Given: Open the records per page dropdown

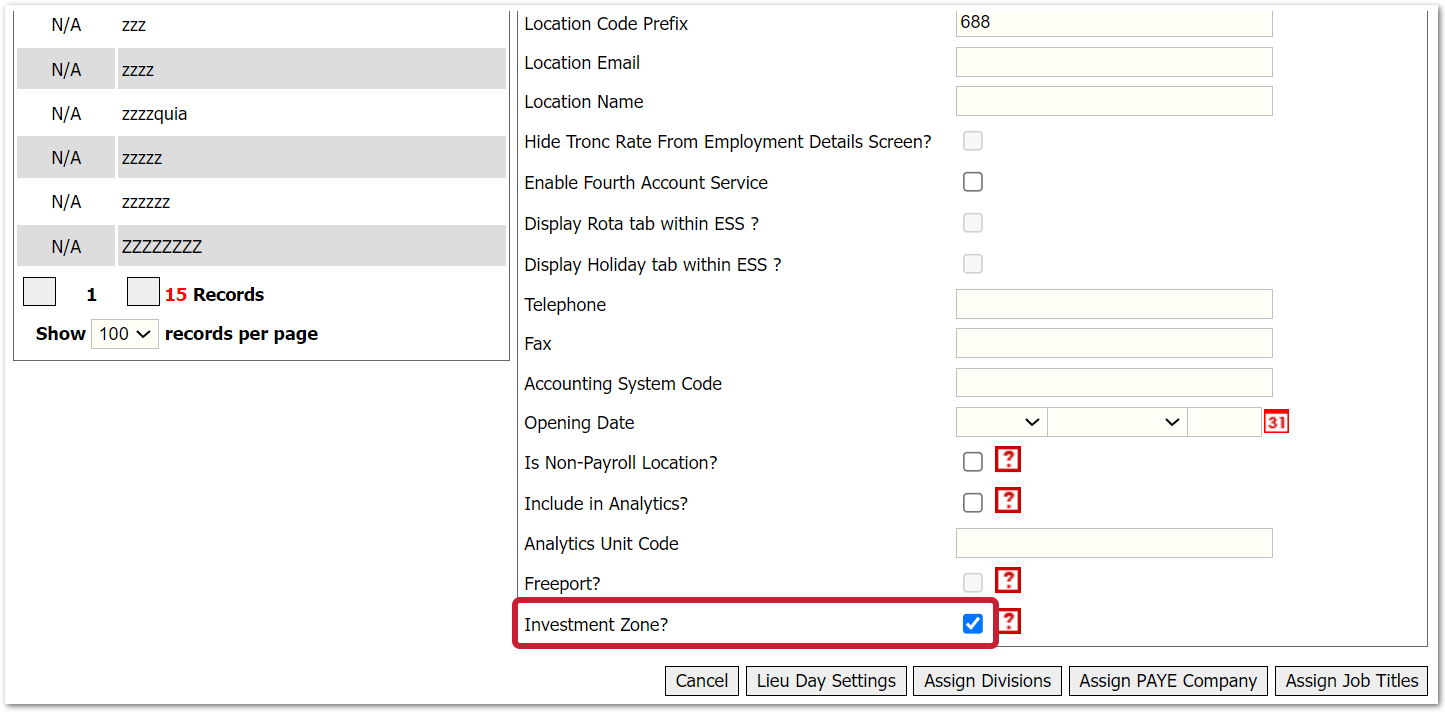Looking at the screenshot, I should (x=124, y=334).
